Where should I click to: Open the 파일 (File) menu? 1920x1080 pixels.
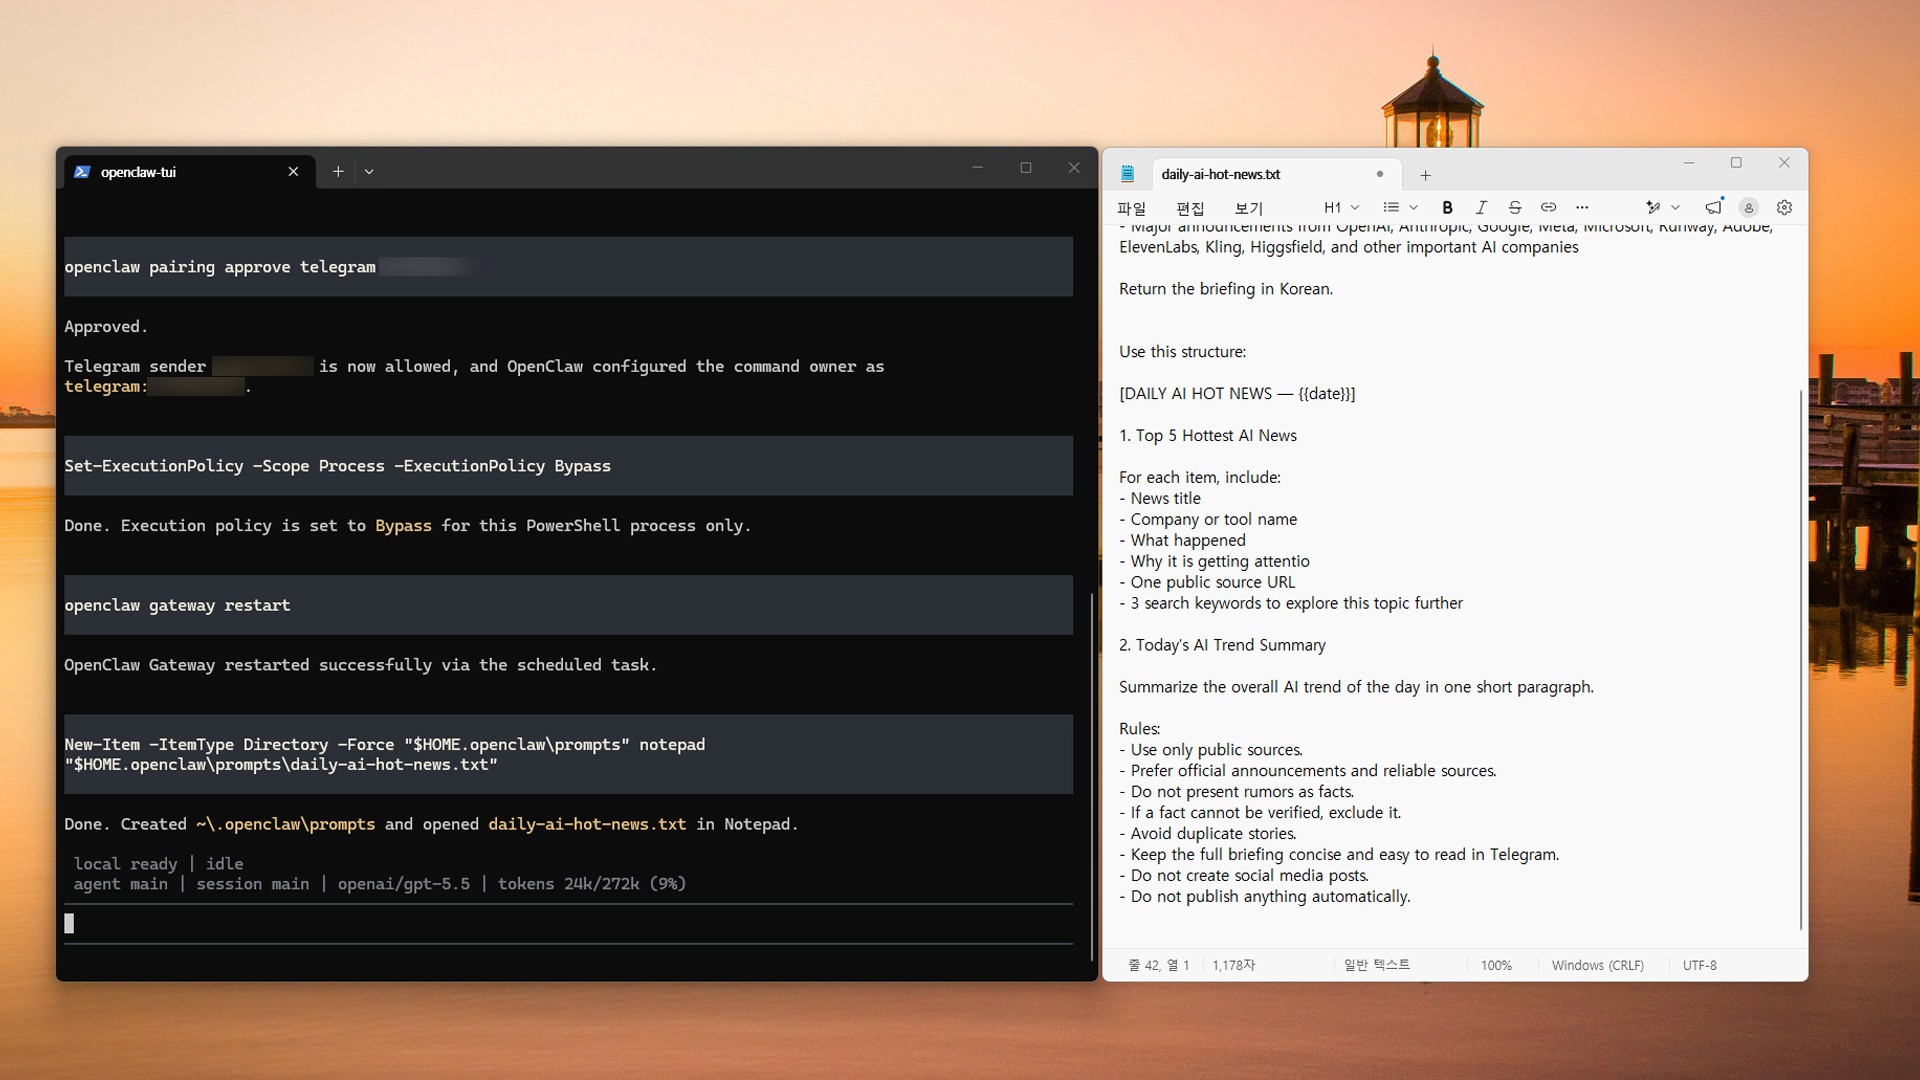[1131, 208]
